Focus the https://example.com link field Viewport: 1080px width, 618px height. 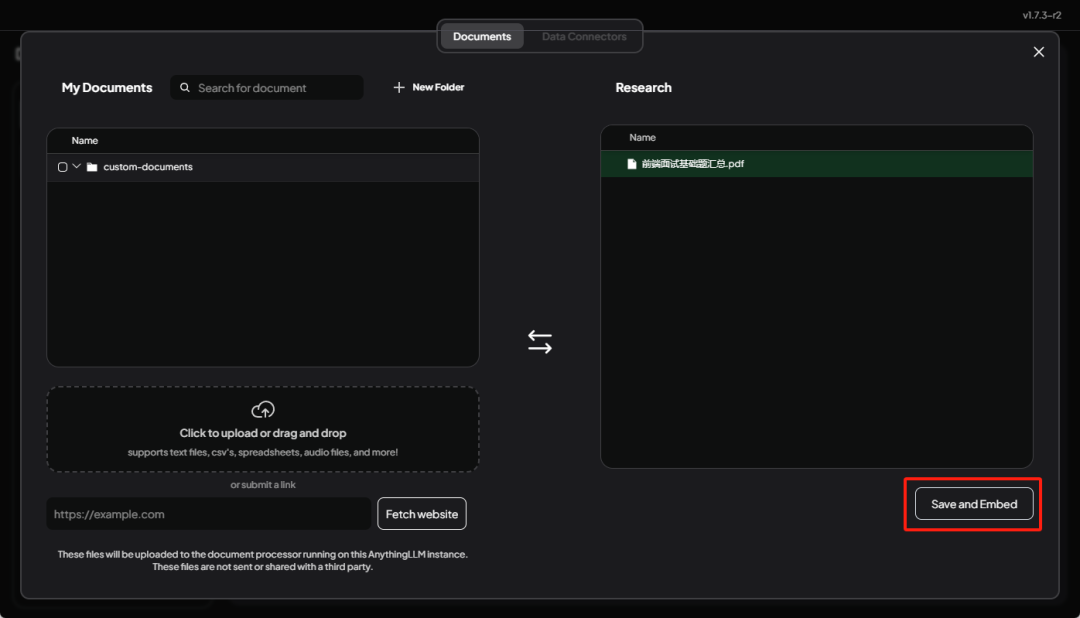209,514
